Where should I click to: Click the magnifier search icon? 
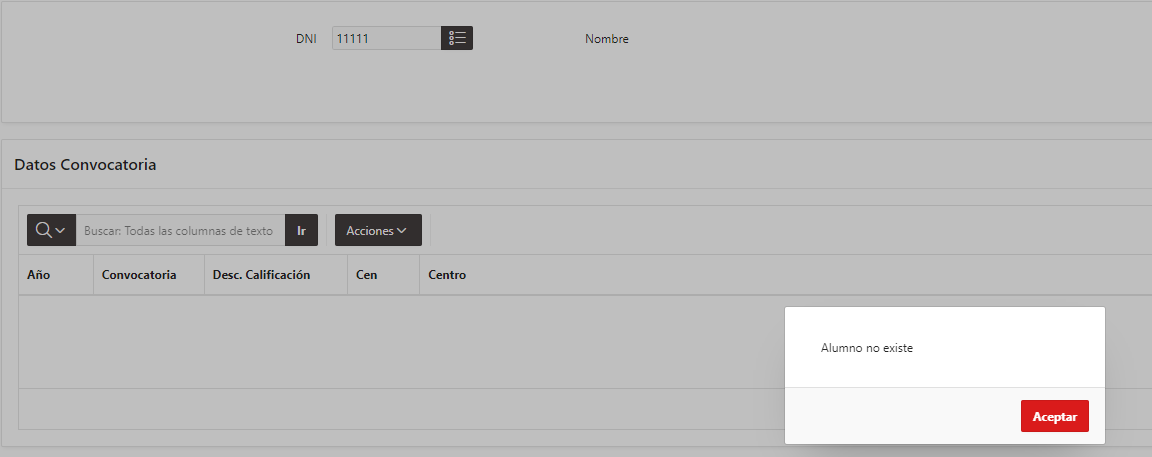[43, 230]
